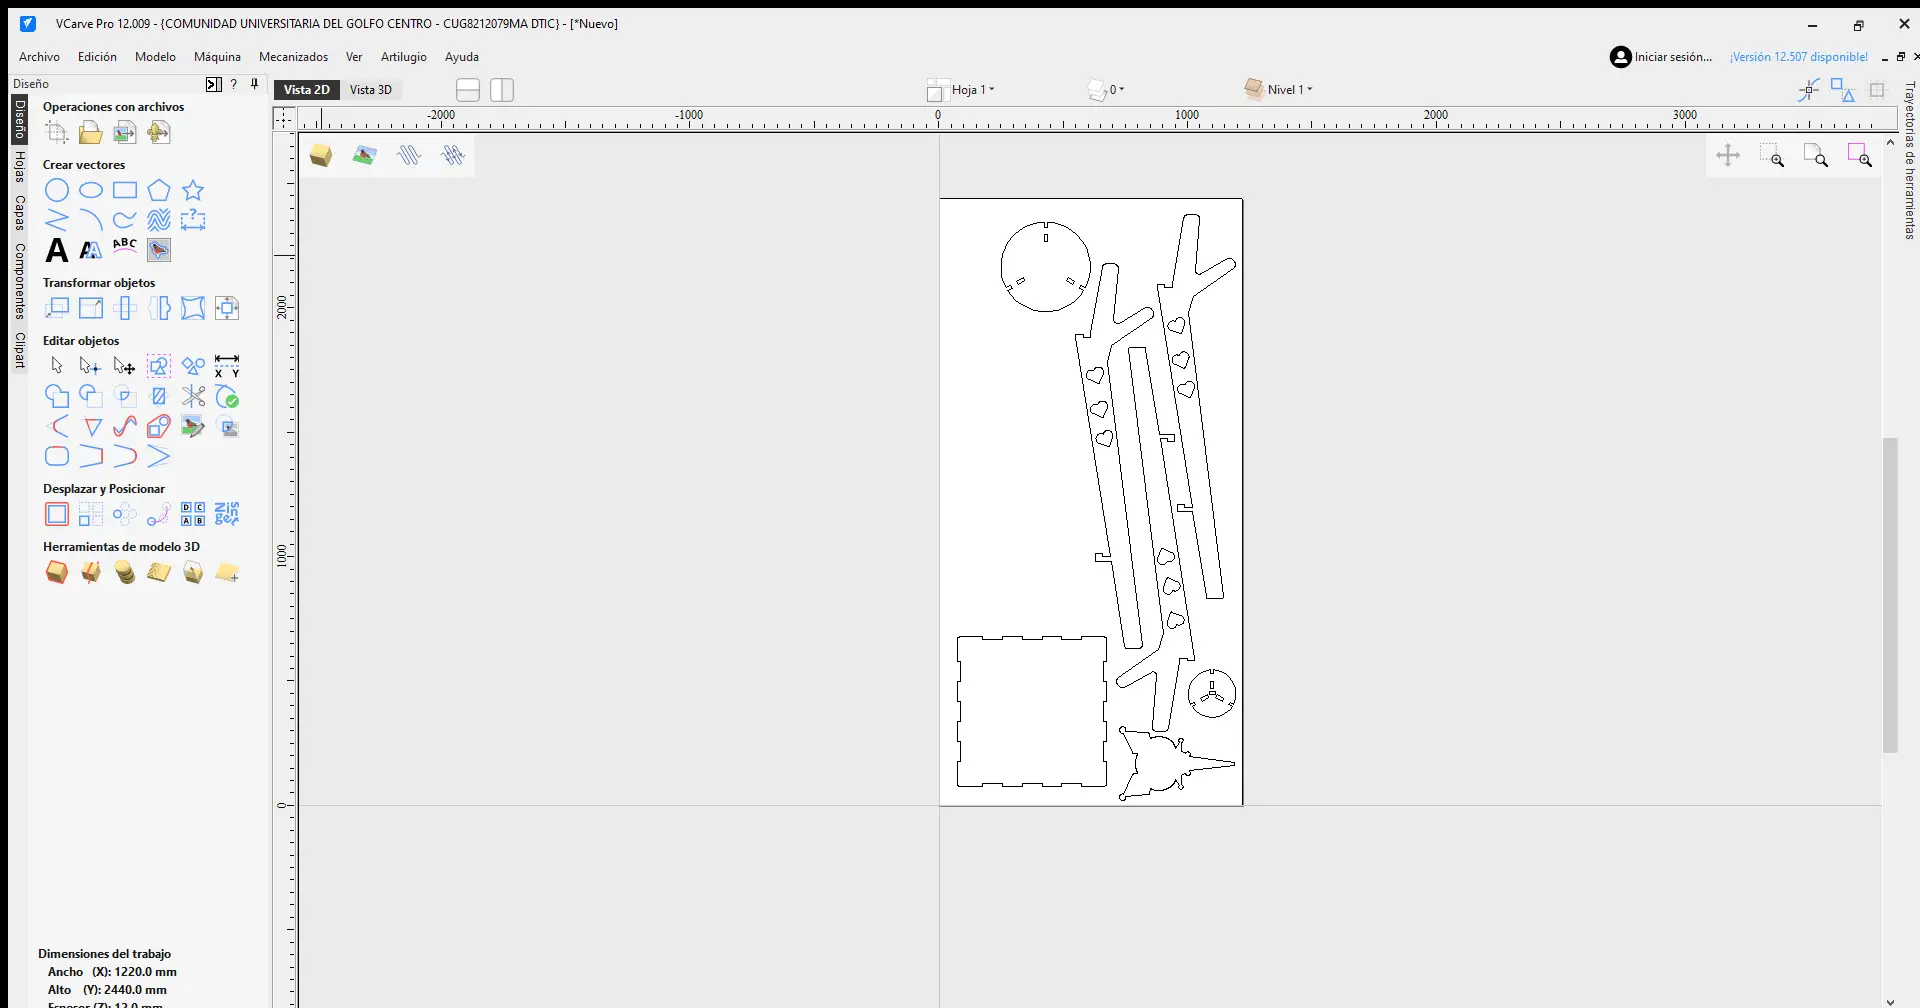Zoom to selection with the pink-square magnifier
Screen dimensions: 1920x1008
click(1860, 155)
